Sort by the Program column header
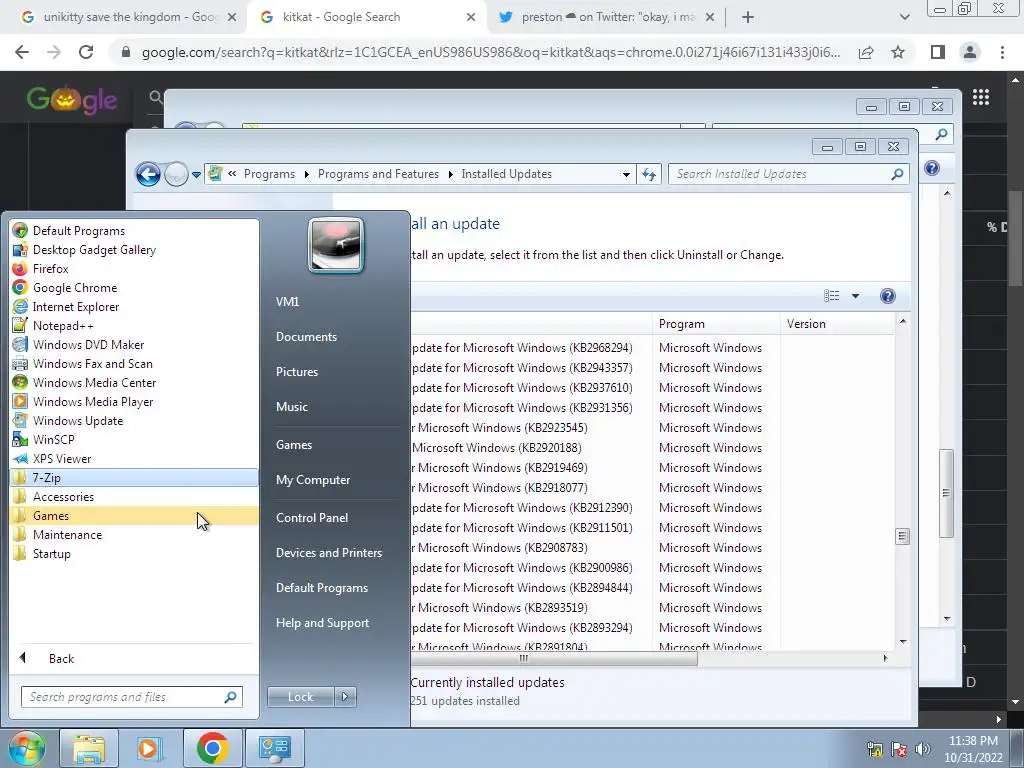Image resolution: width=1024 pixels, height=768 pixels. tap(716, 324)
